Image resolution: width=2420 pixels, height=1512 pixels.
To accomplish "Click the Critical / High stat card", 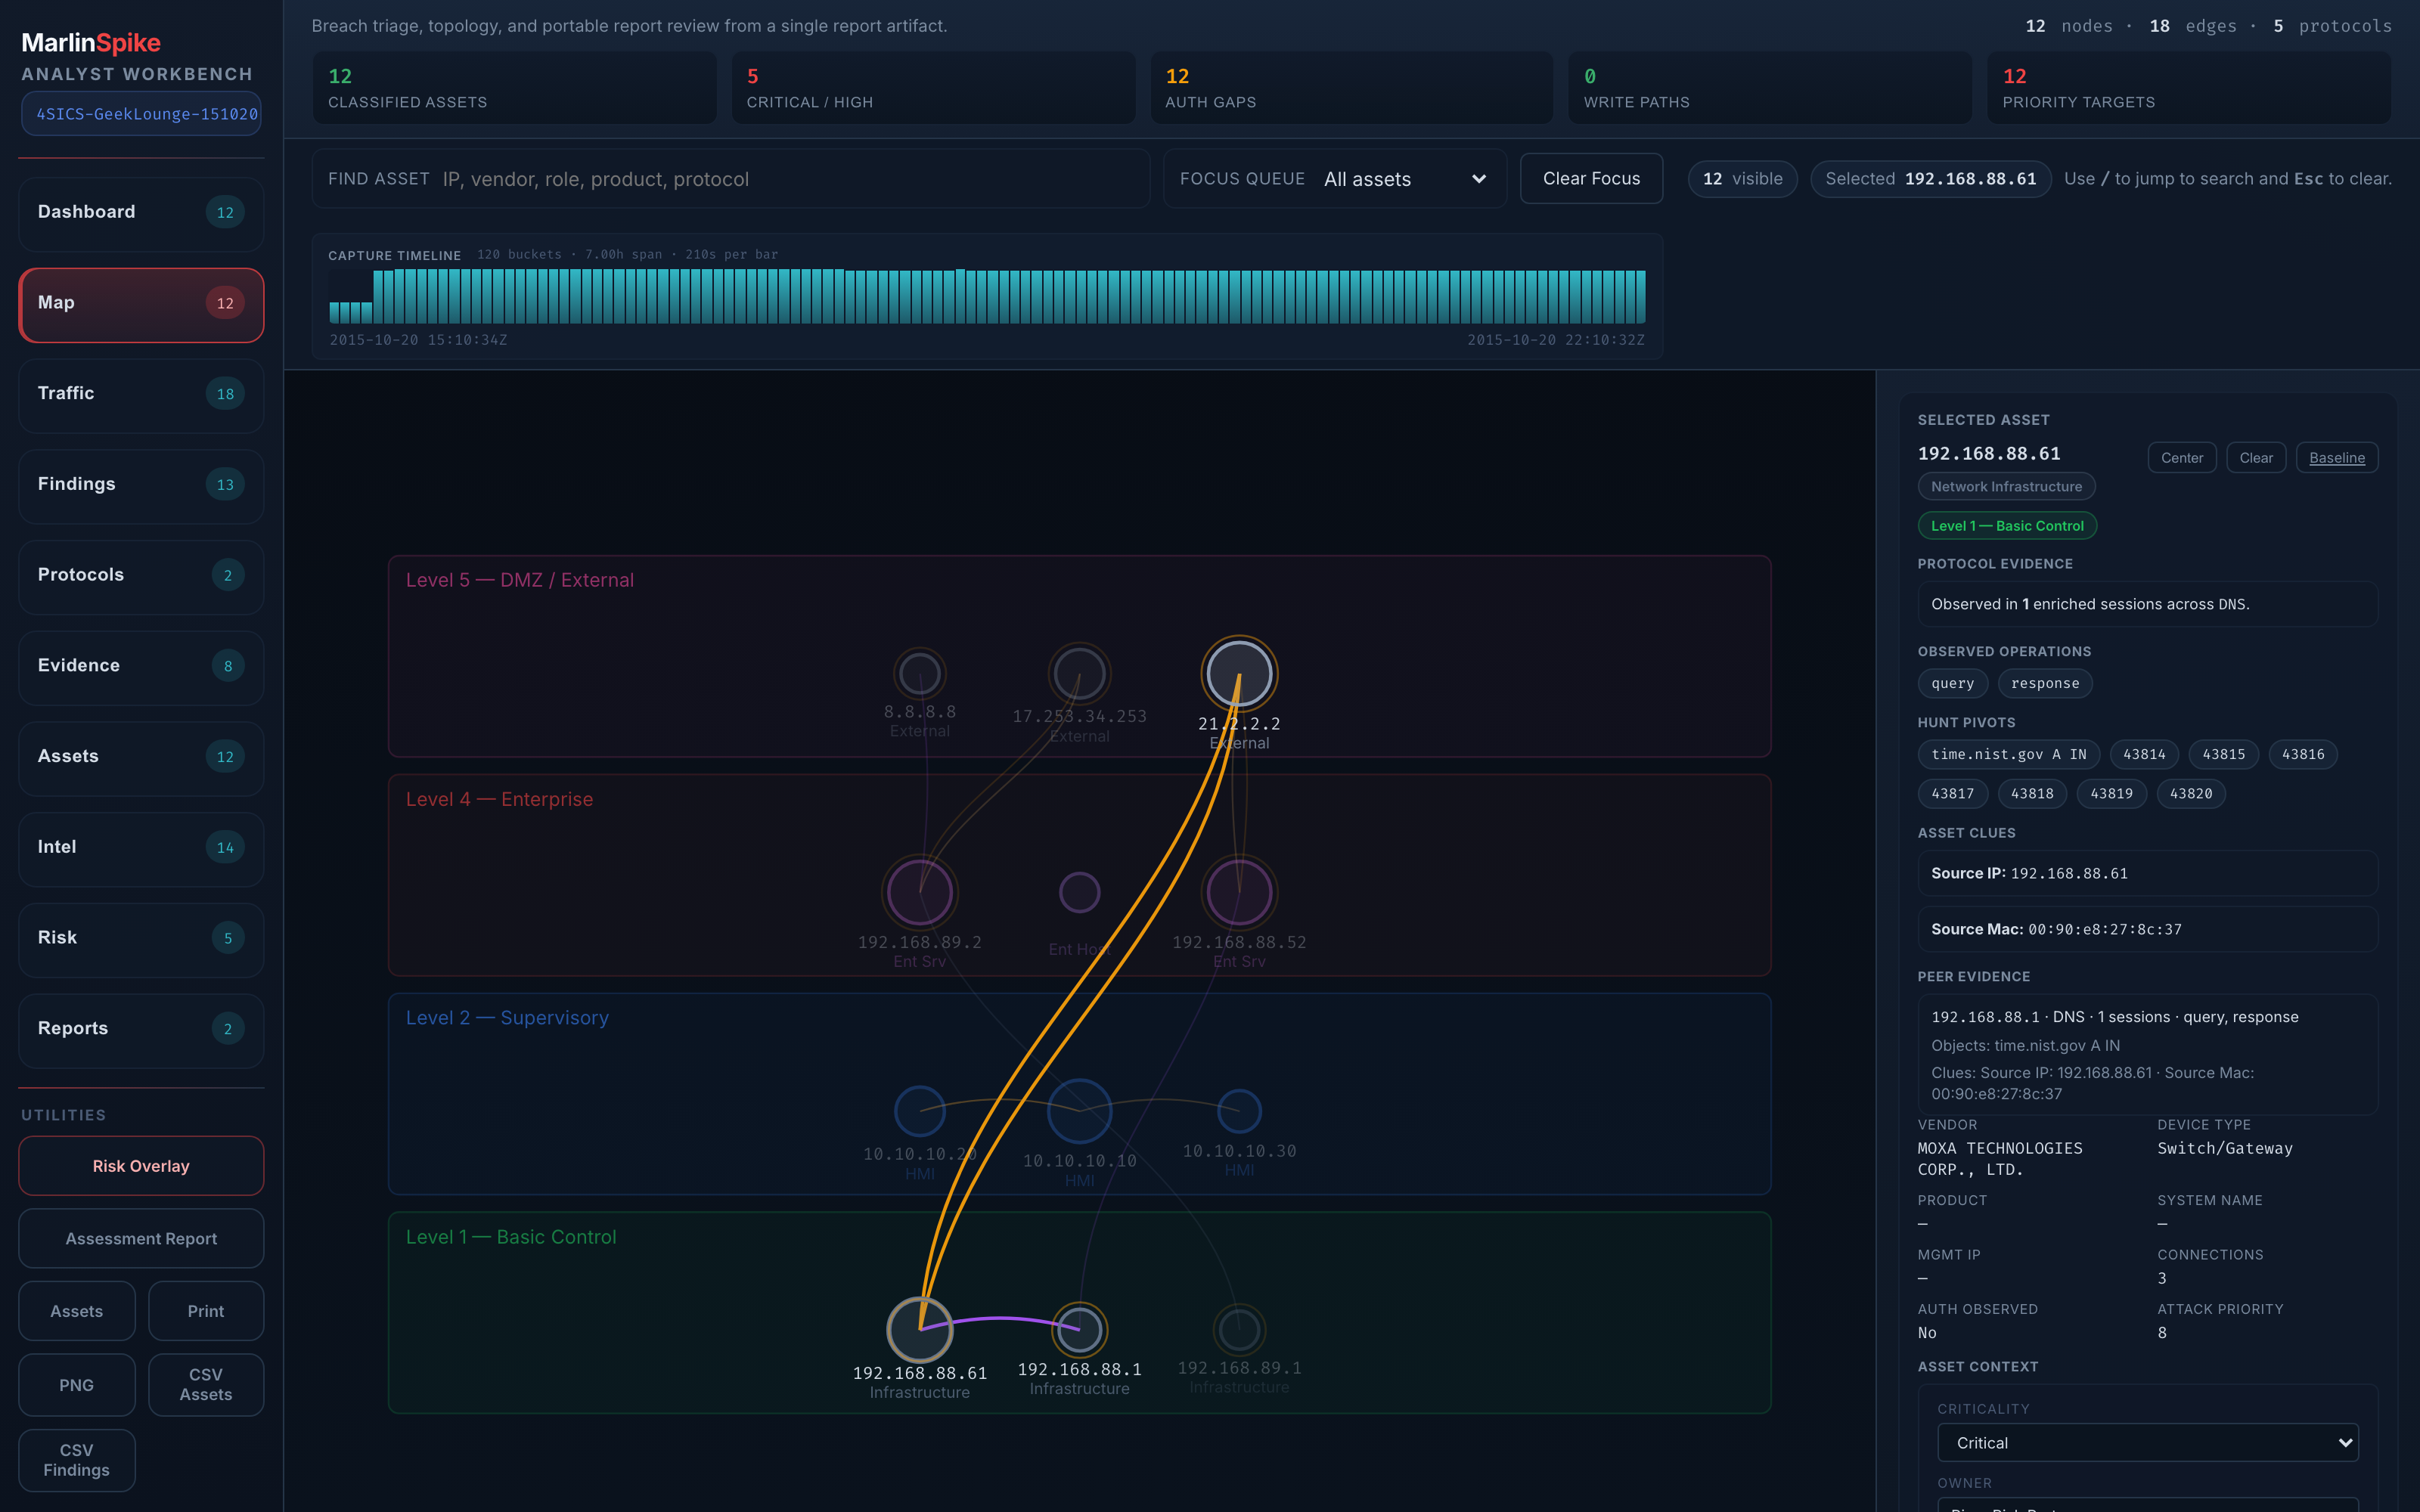I will coord(933,88).
